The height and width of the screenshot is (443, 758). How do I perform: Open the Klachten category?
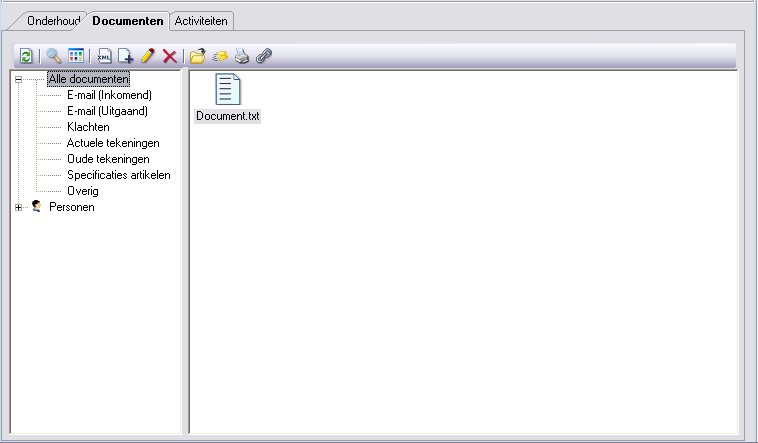(x=88, y=127)
